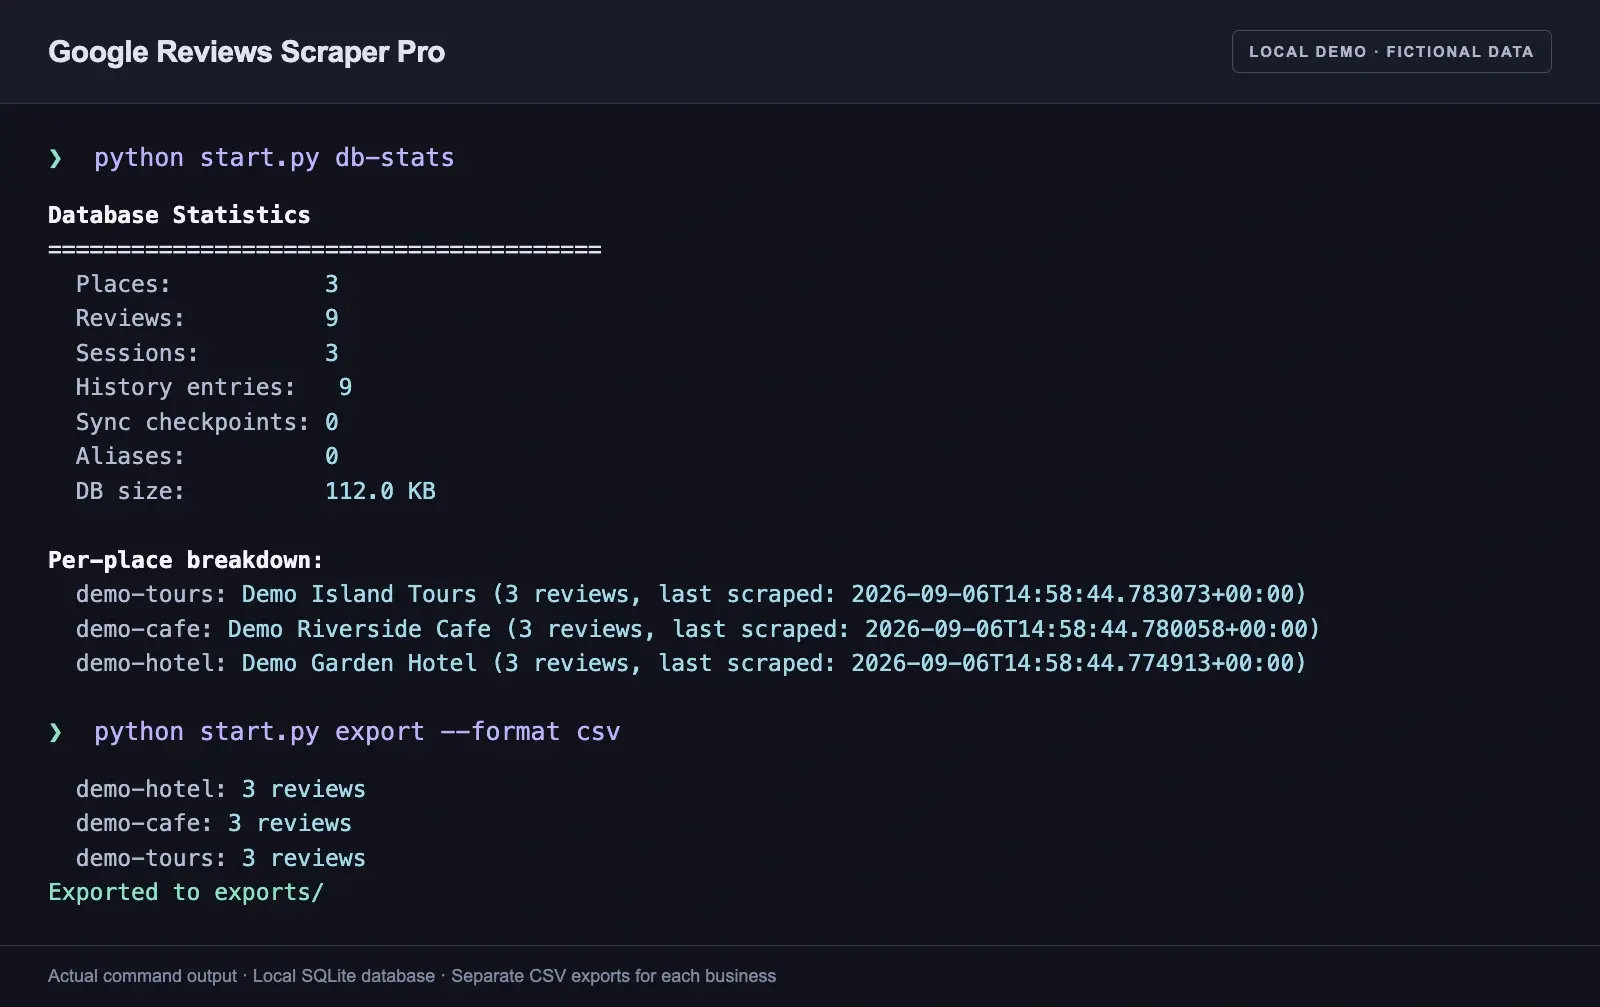The width and height of the screenshot is (1600, 1007).
Task: Select the 'Sessions:' stat row
Action: (207, 353)
